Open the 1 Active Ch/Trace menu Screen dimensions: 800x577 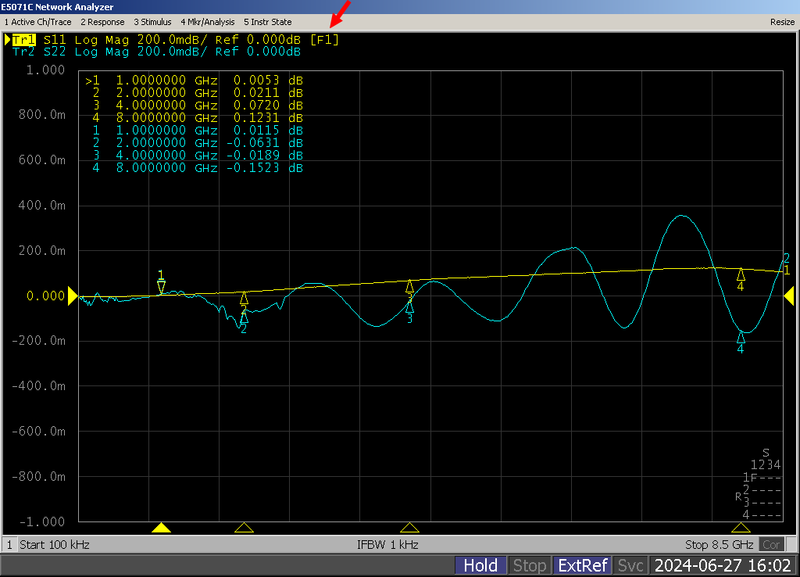(38, 21)
